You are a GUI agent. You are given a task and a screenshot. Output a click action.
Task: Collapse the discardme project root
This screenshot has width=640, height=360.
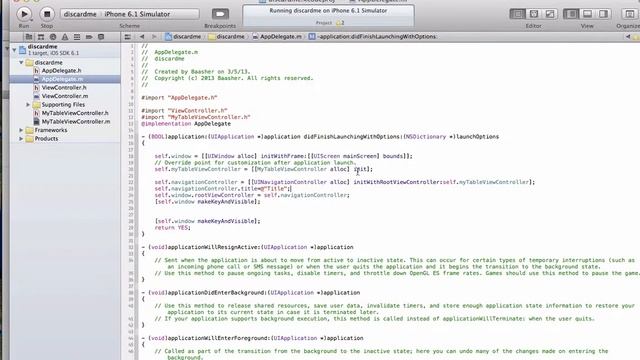pyautogui.click(x=14, y=50)
